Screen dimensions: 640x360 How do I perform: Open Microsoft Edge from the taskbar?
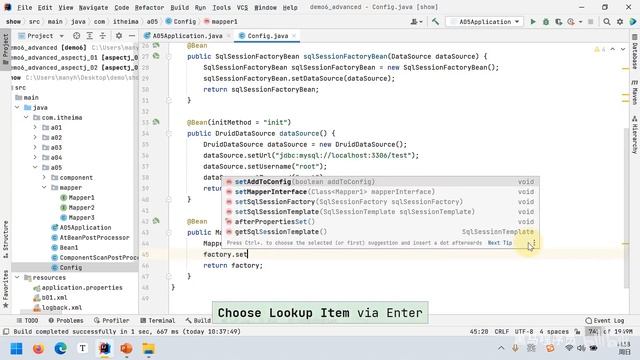click(60, 349)
